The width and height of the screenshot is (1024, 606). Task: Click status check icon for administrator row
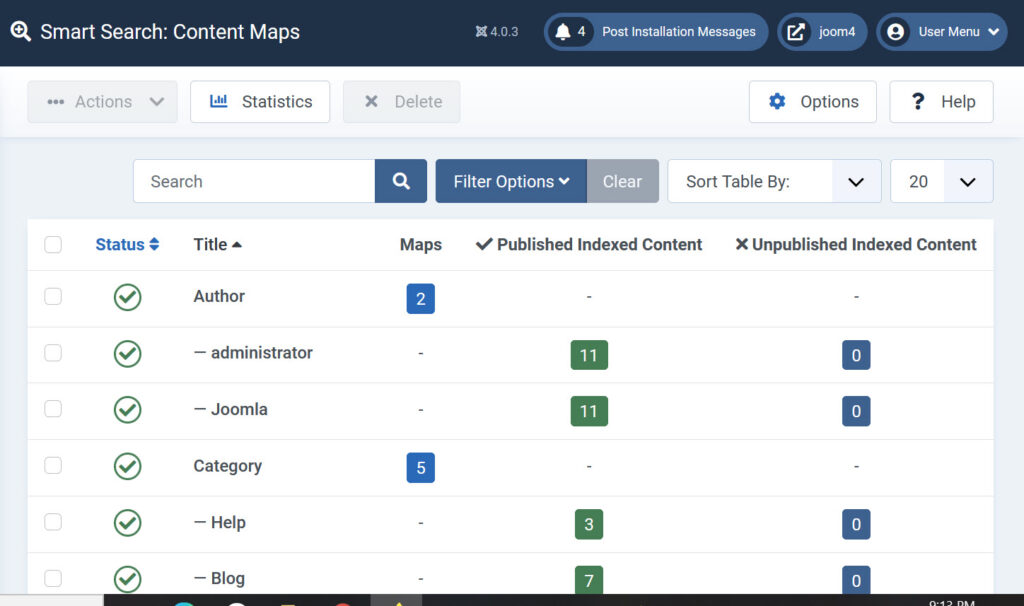(x=127, y=353)
